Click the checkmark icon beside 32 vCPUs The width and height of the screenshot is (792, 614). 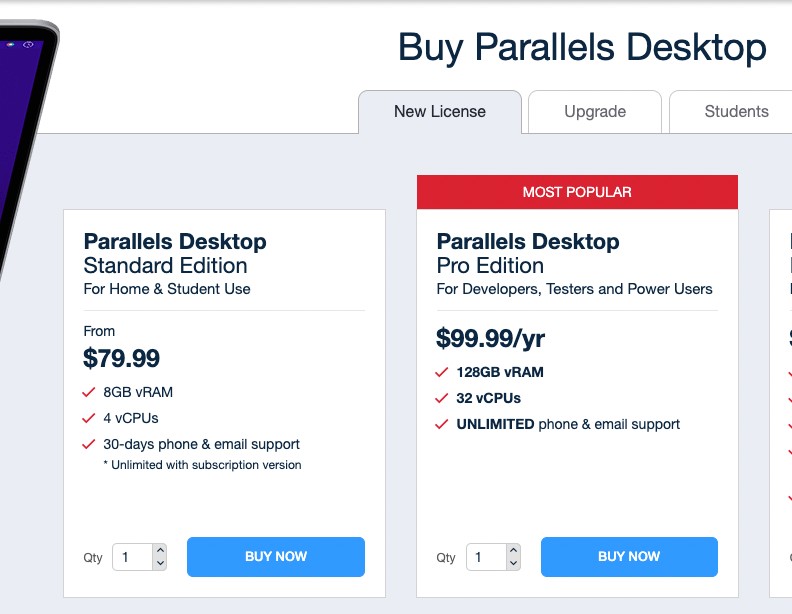(x=442, y=398)
